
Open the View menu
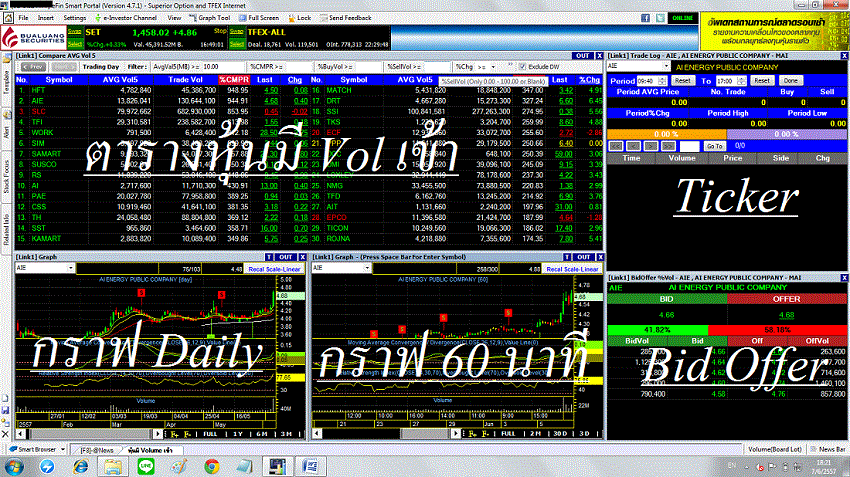pyautogui.click(x=174, y=18)
